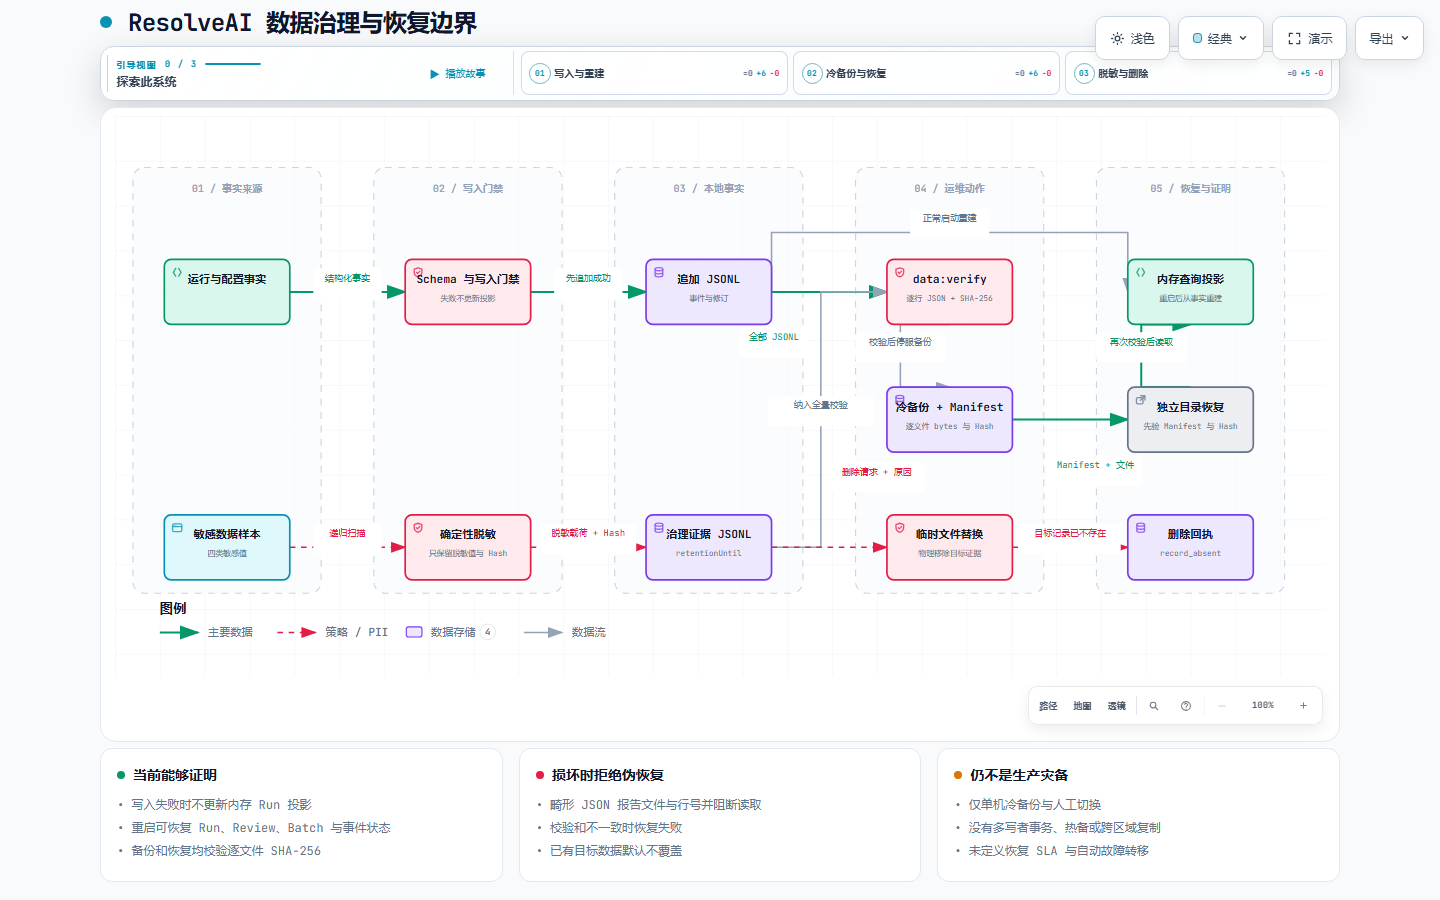Click database icon on 删除回执 node
Image resolution: width=1440 pixels, height=900 pixels.
(1141, 527)
